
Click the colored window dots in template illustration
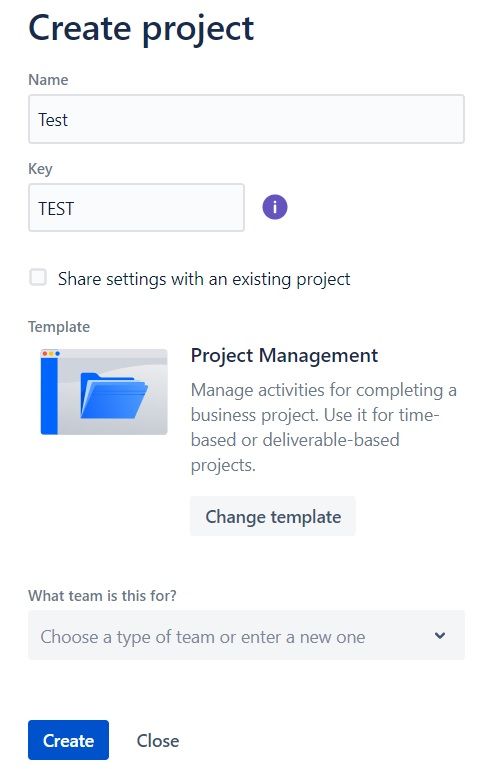(x=51, y=354)
